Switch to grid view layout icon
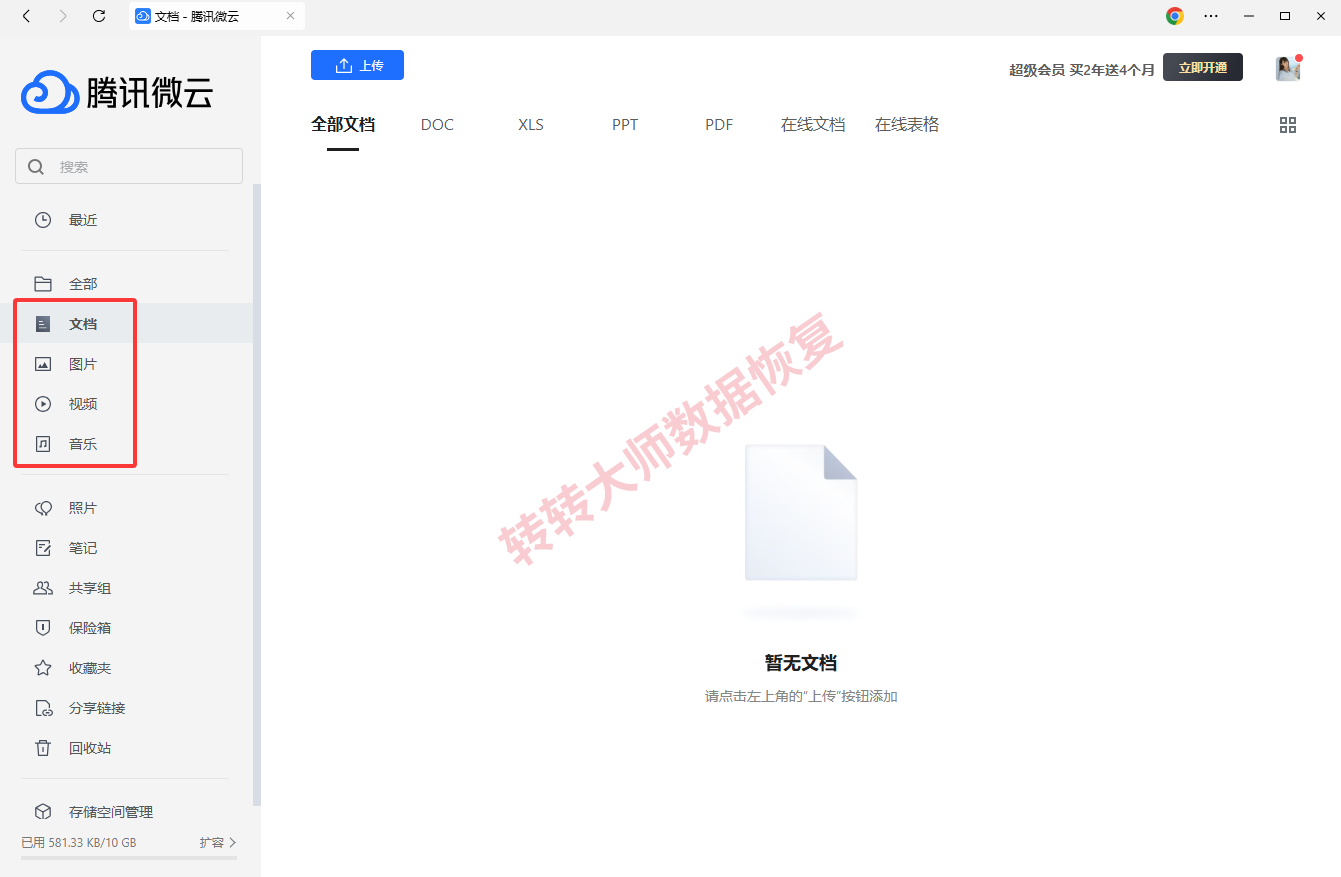The width and height of the screenshot is (1341, 877). pos(1288,125)
